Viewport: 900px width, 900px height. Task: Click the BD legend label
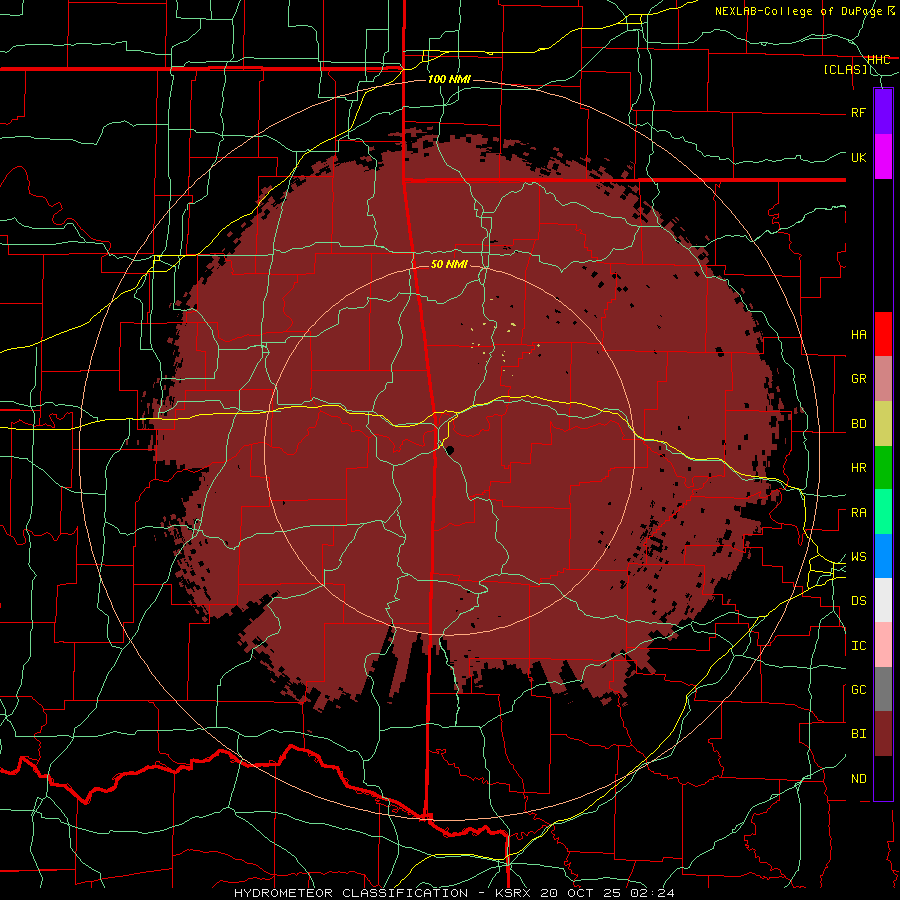click(858, 424)
